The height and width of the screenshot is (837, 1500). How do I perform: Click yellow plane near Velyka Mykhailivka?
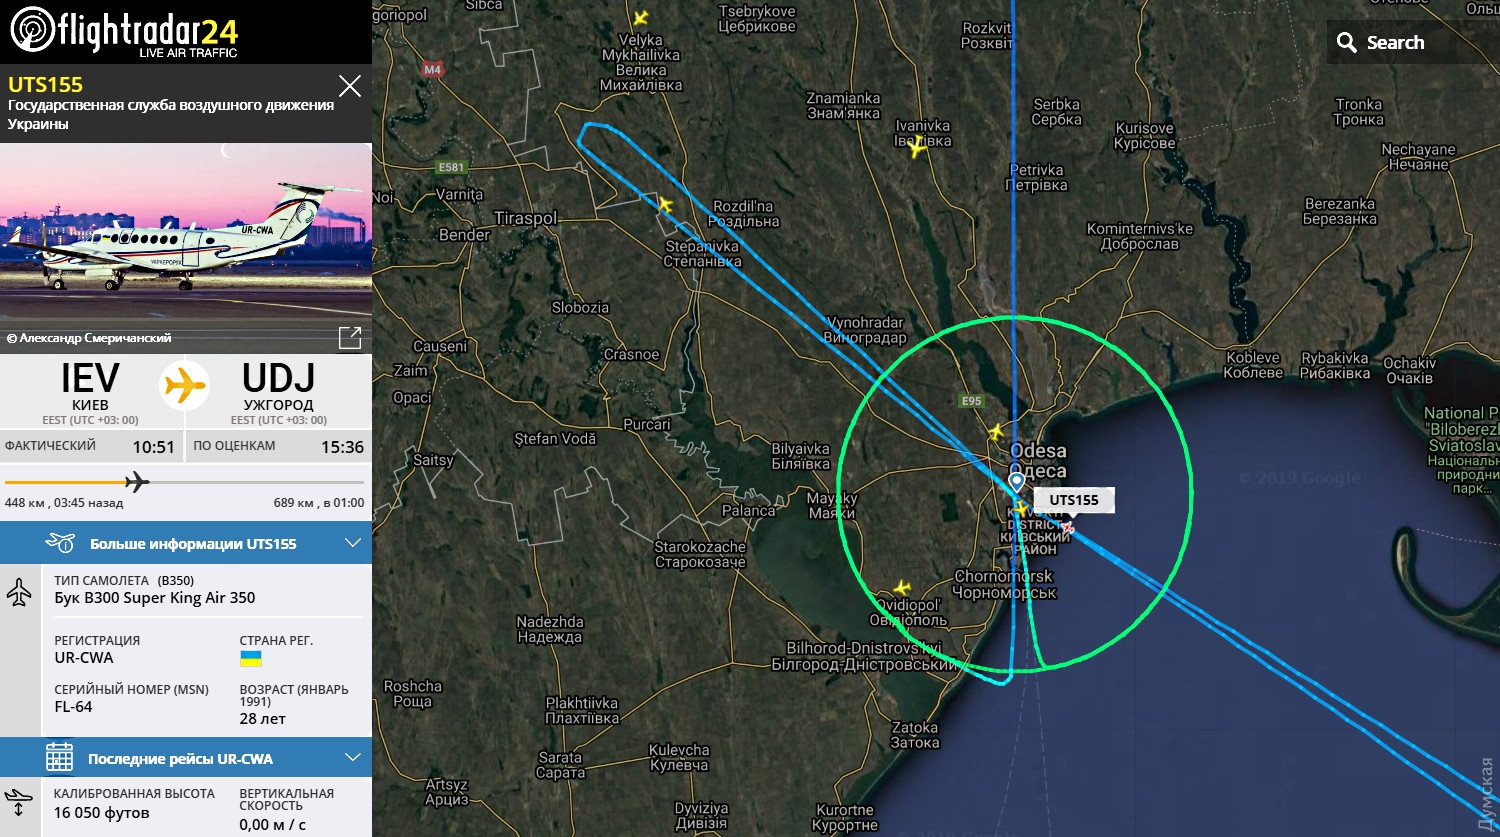point(641,18)
